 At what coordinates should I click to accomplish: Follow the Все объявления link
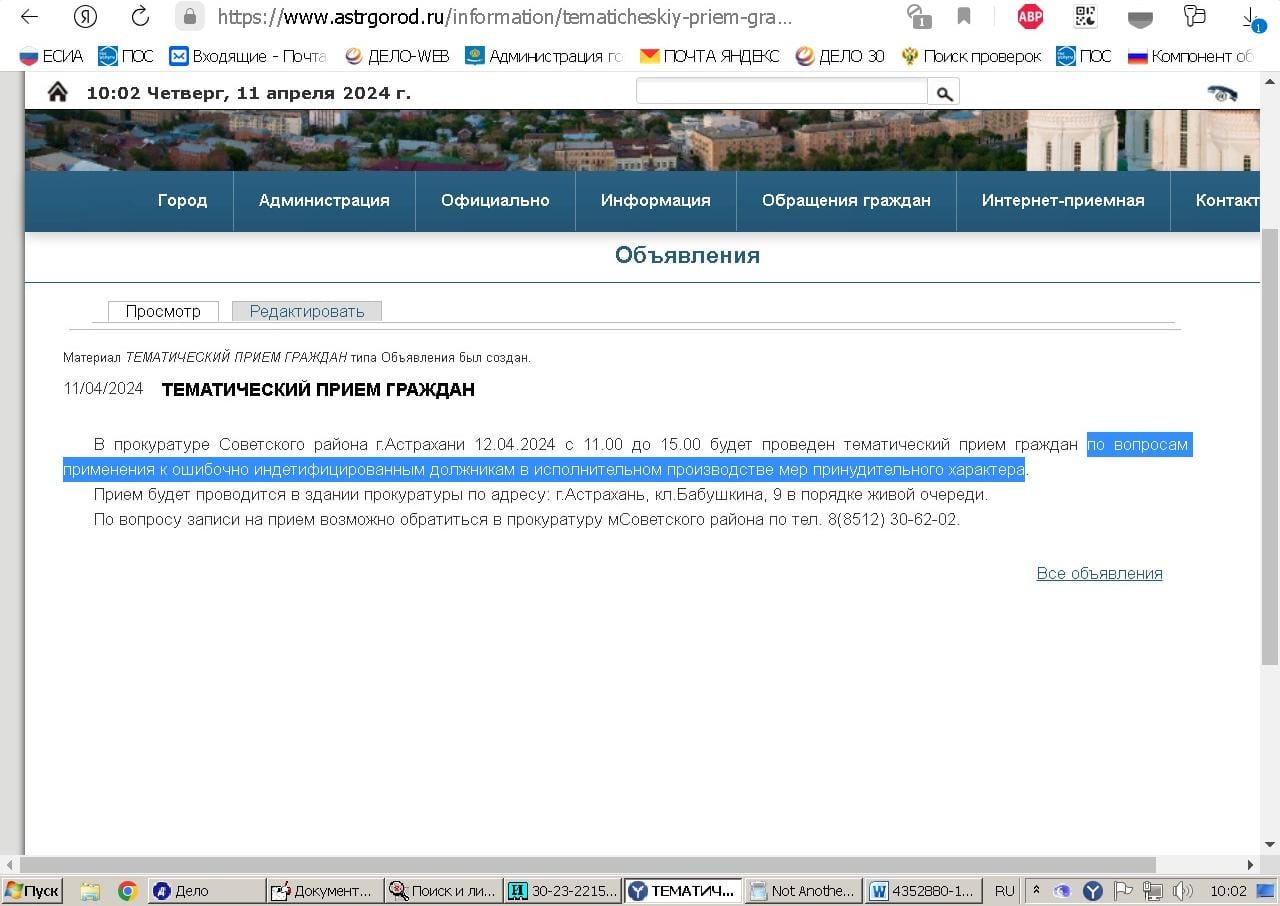(x=1099, y=573)
